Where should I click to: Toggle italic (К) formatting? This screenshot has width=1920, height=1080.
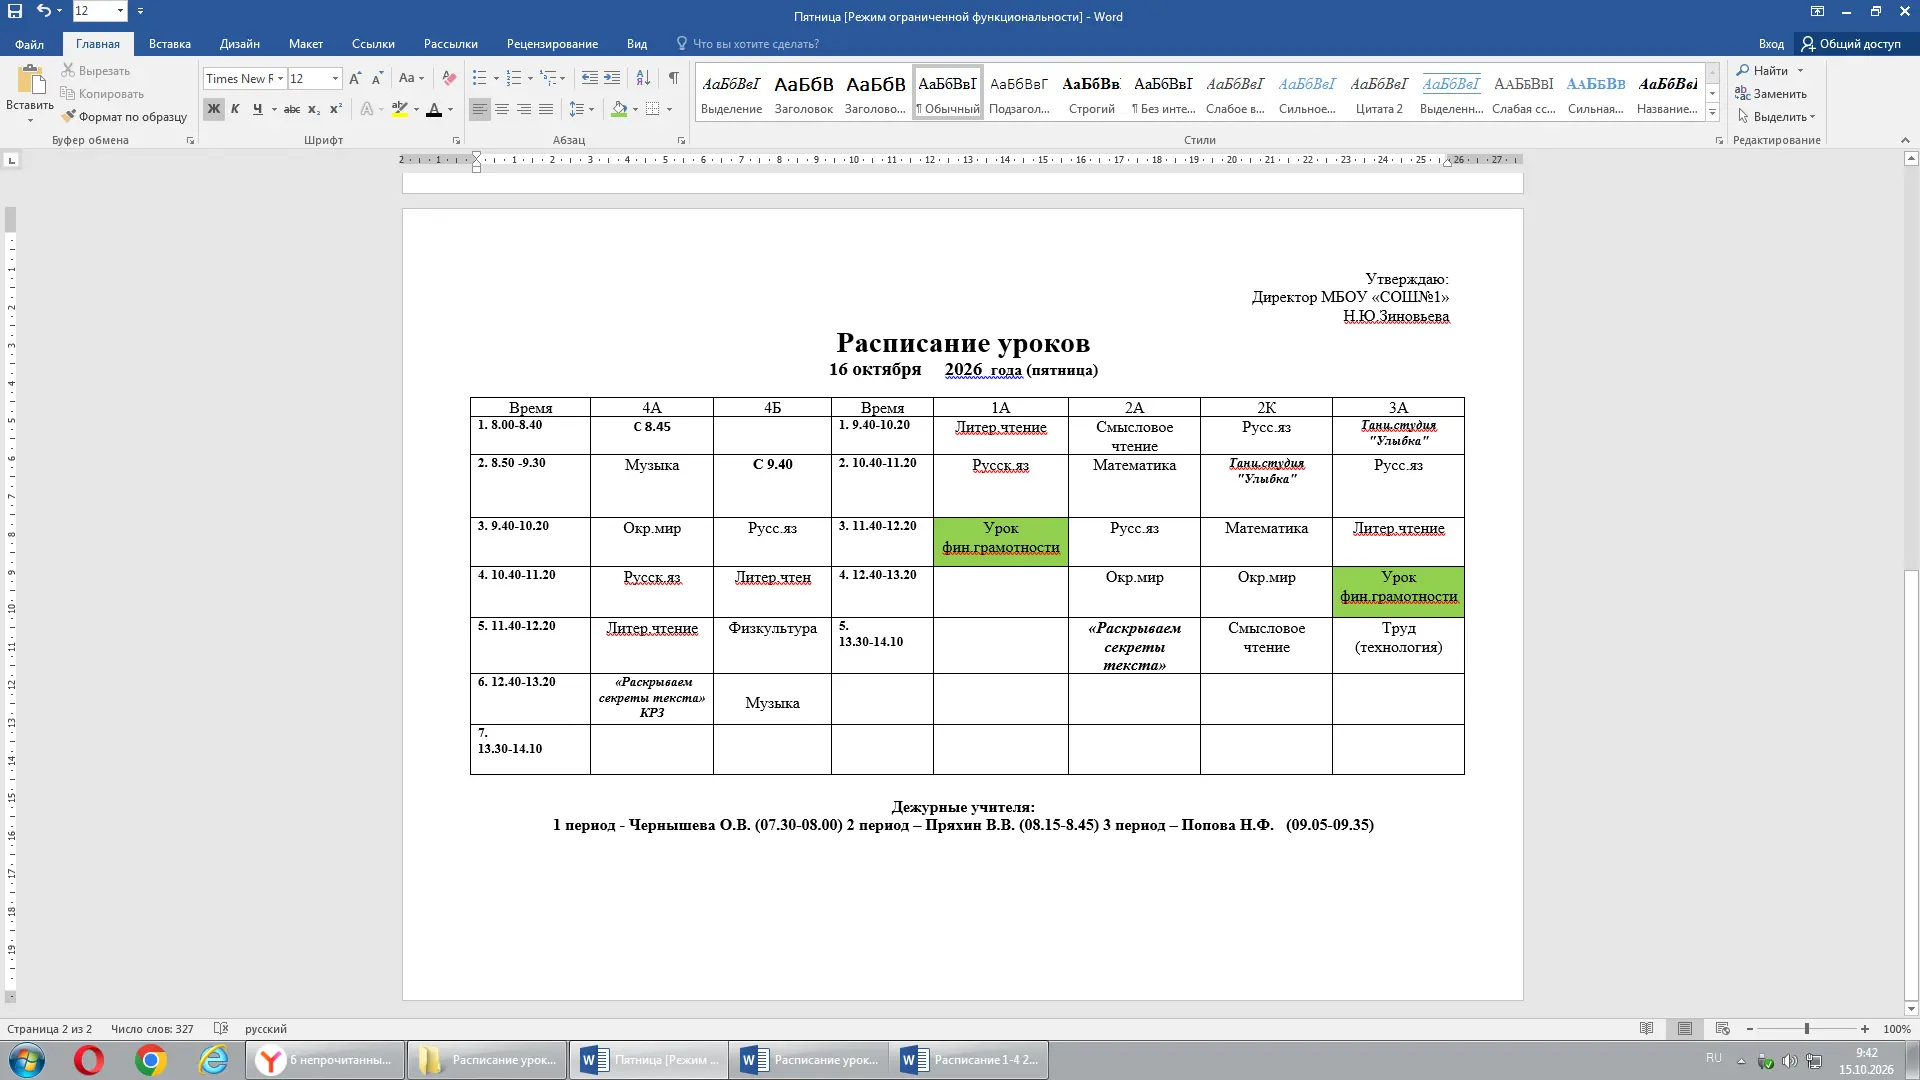[235, 109]
